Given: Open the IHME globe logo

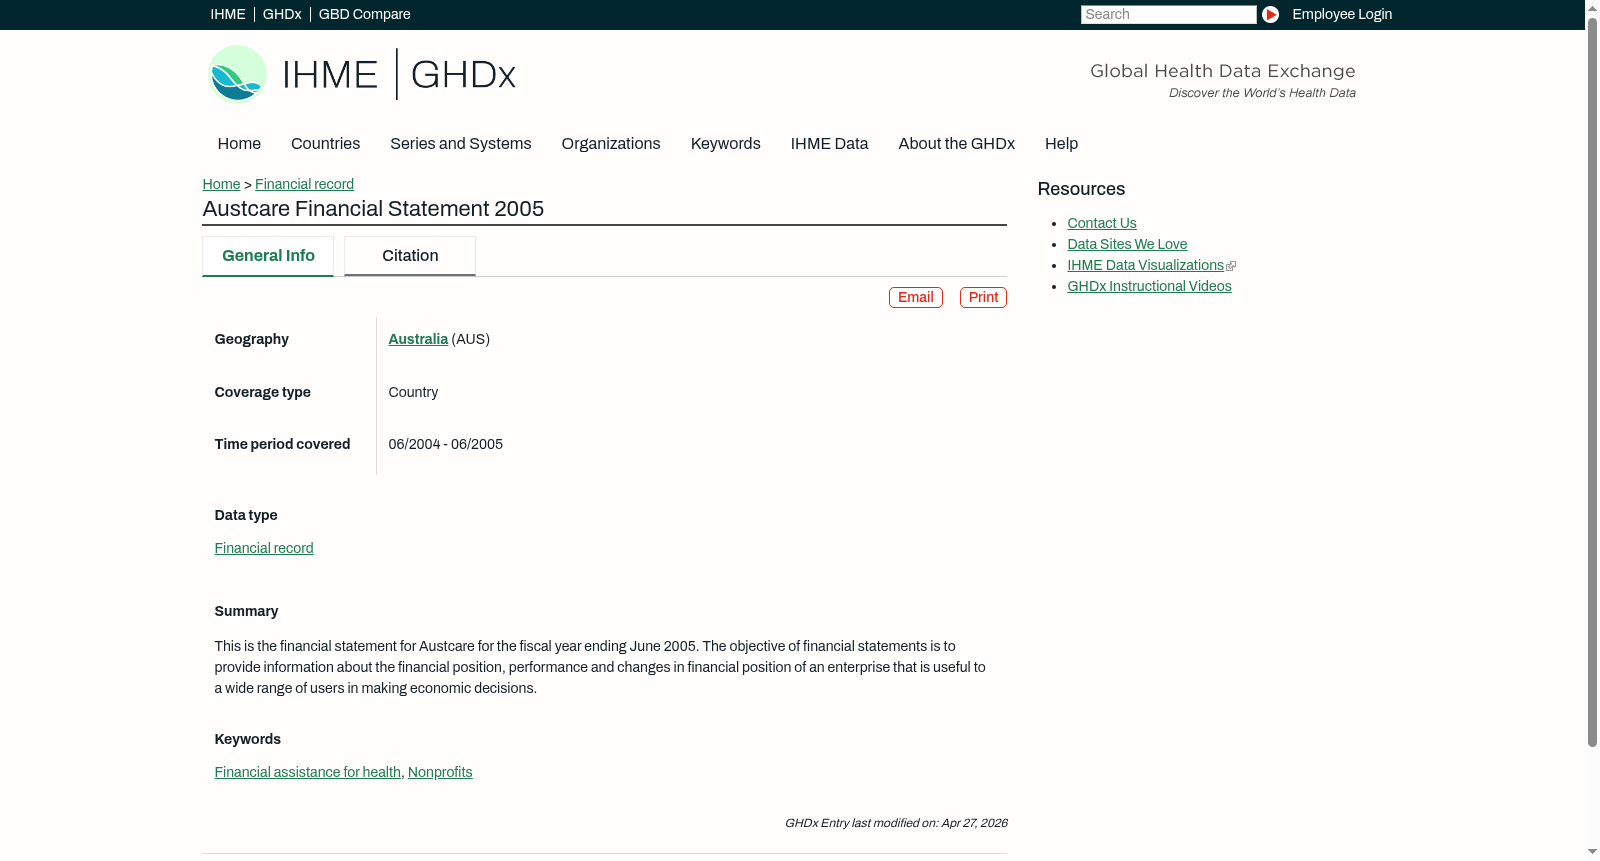Looking at the screenshot, I should click(x=237, y=74).
